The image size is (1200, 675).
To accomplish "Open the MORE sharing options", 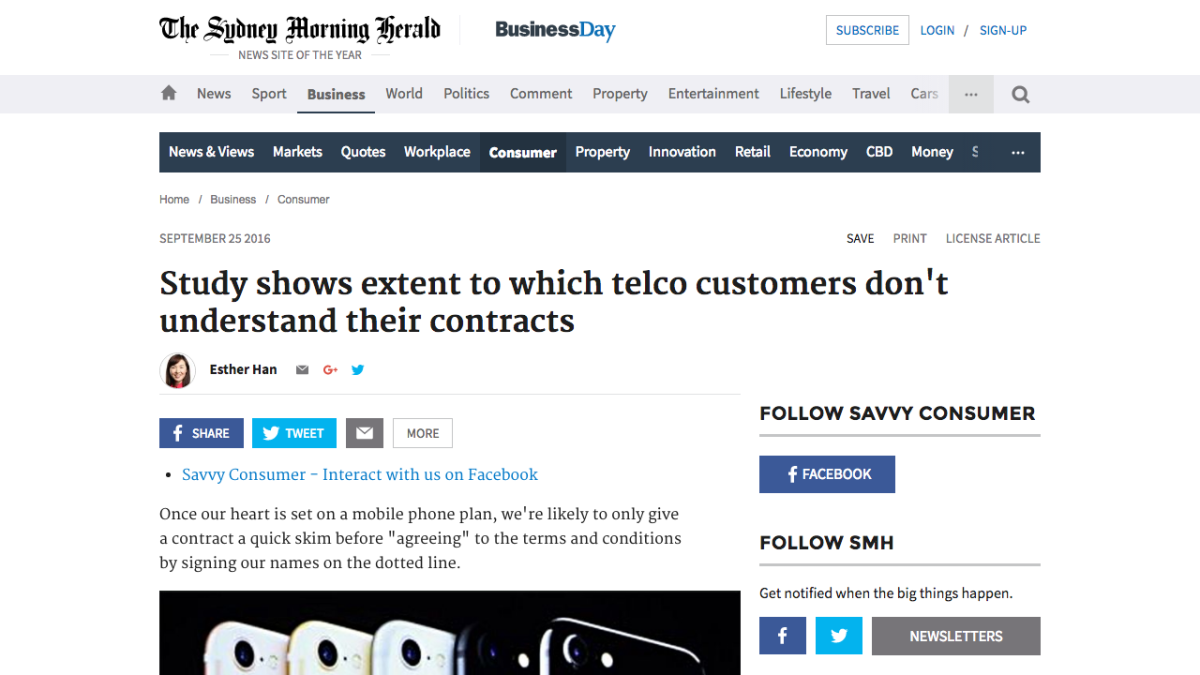I will tap(422, 432).
